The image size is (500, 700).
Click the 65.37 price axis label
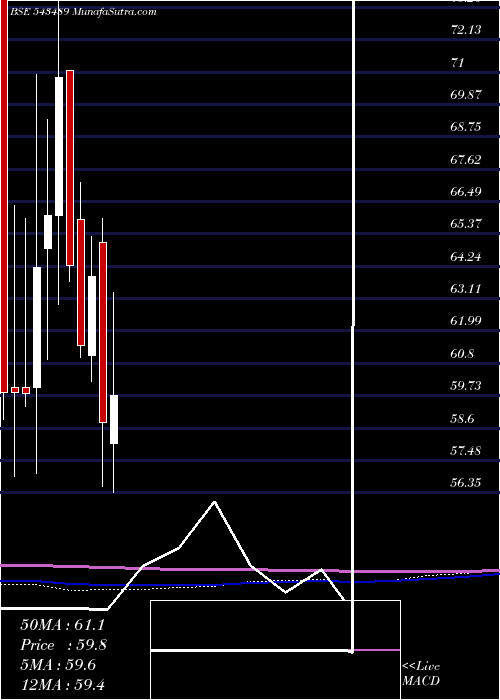tap(466, 224)
